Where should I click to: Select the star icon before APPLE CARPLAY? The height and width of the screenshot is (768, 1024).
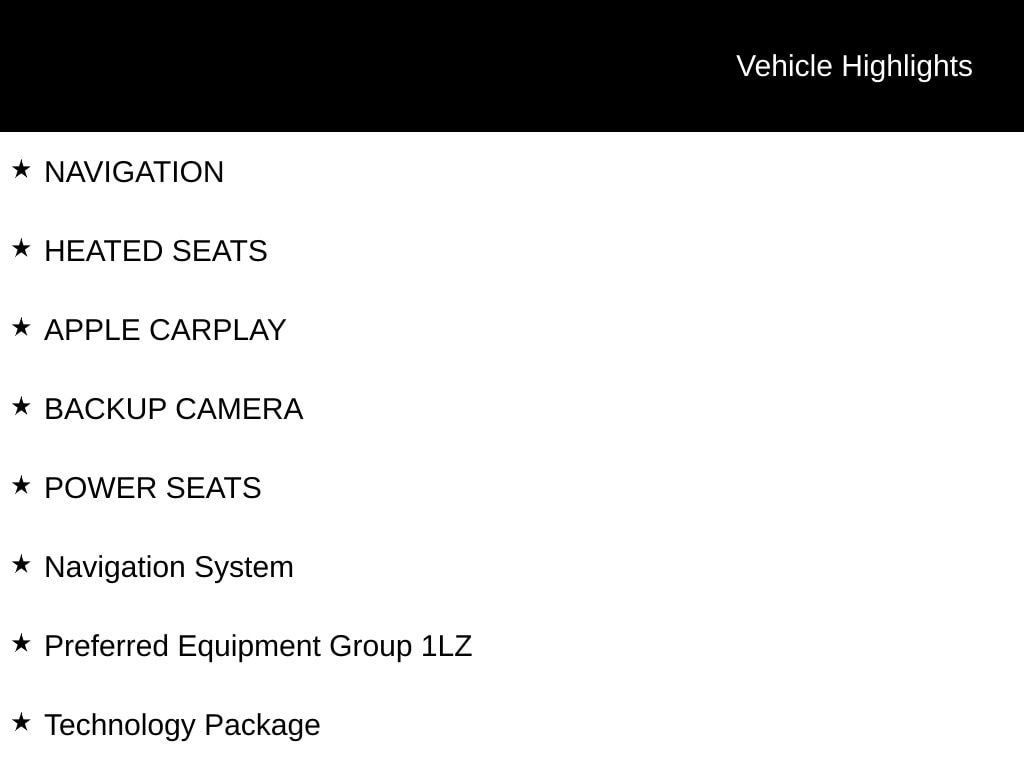click(x=21, y=327)
